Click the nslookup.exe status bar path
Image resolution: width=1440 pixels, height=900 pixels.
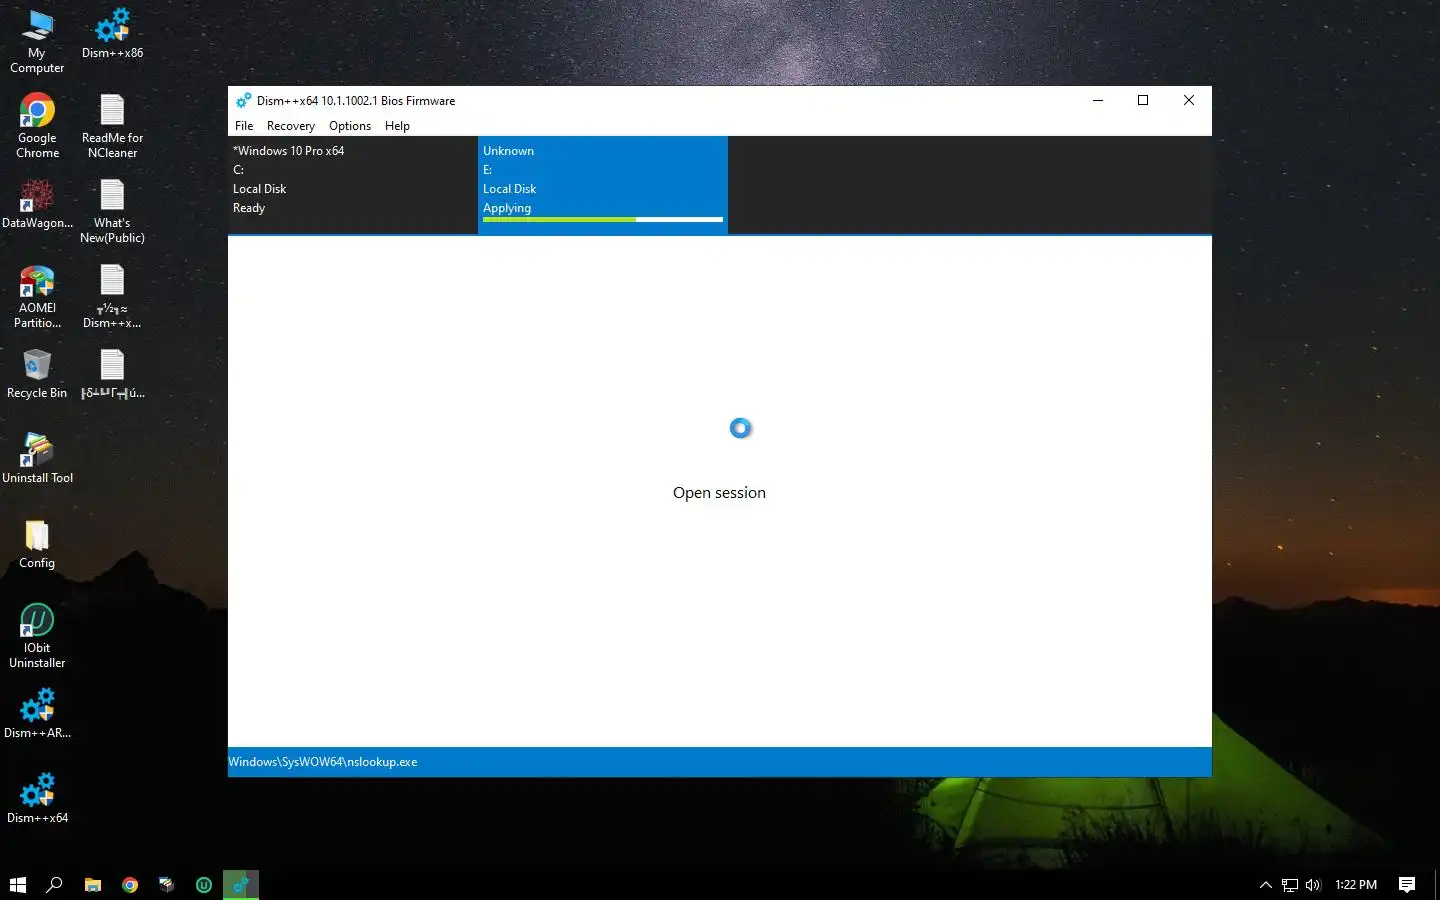pyautogui.click(x=323, y=762)
